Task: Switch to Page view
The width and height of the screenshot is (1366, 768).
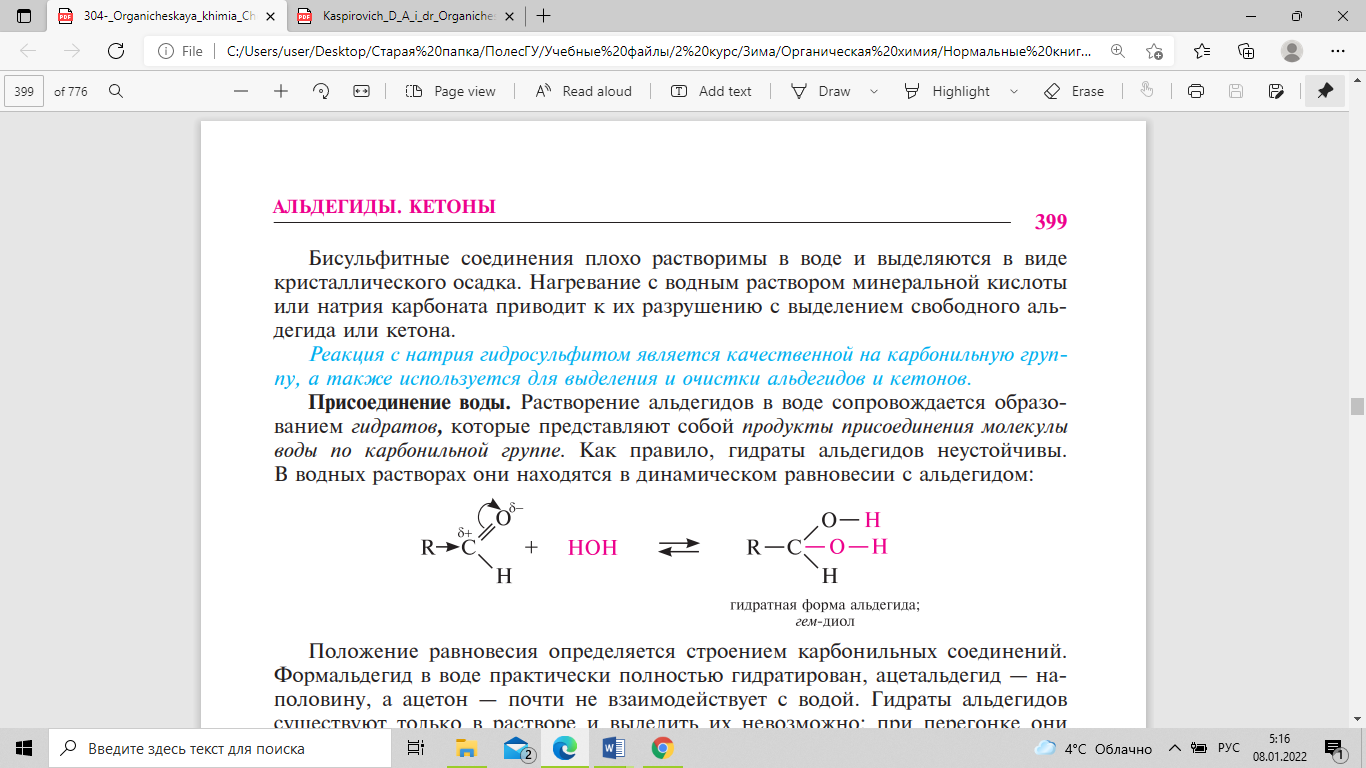Action: click(x=451, y=91)
